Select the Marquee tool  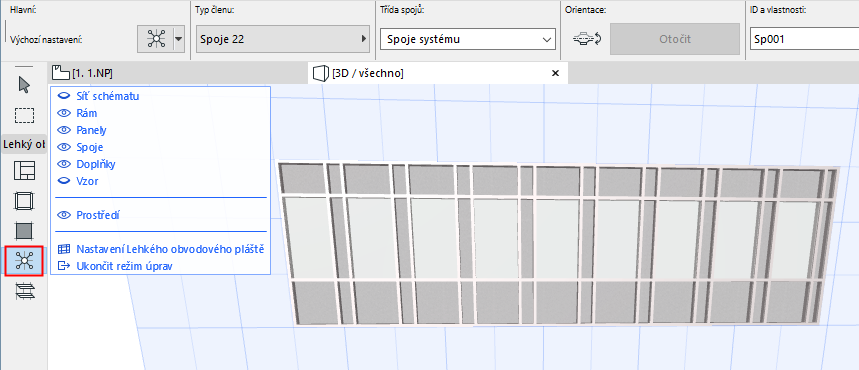click(24, 116)
